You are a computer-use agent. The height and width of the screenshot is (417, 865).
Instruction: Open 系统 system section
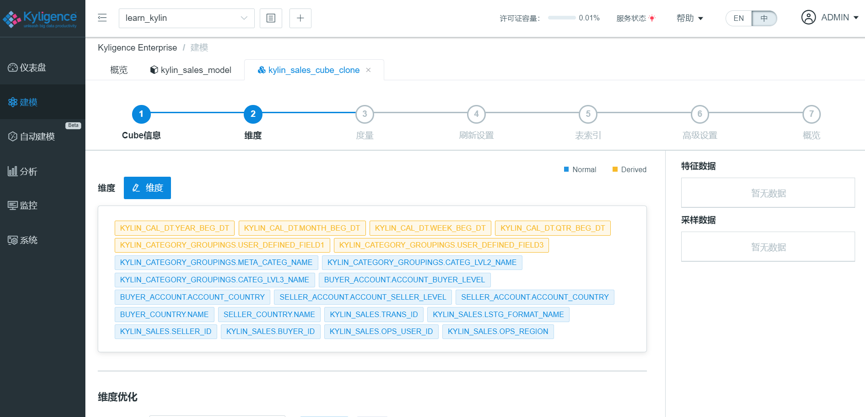pos(28,240)
